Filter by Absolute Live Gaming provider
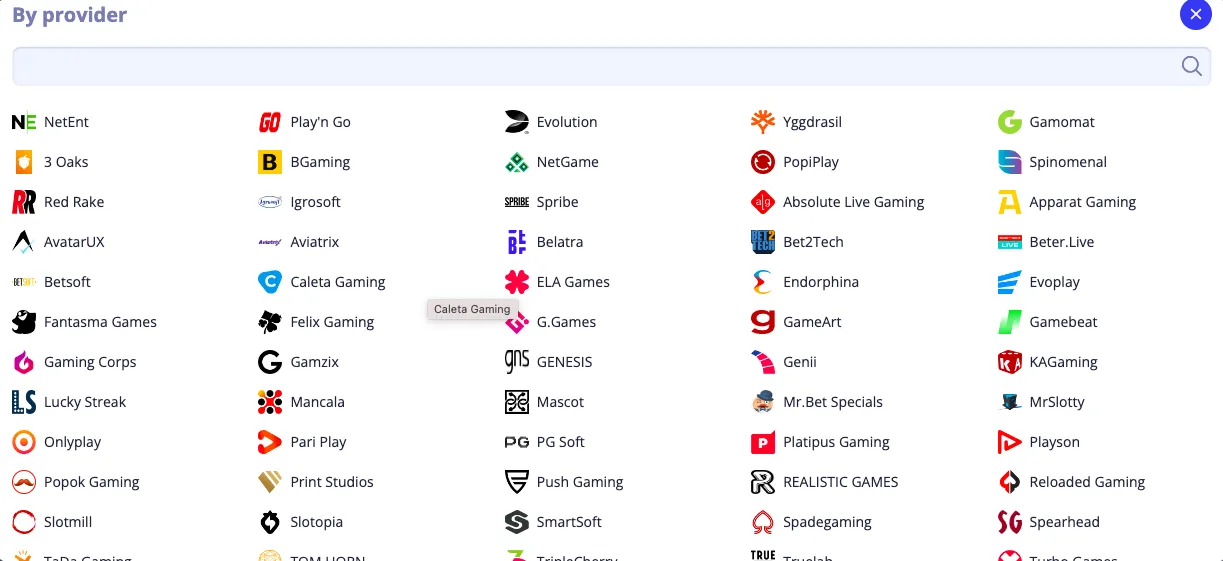This screenshot has height=561, width=1223. (x=853, y=202)
